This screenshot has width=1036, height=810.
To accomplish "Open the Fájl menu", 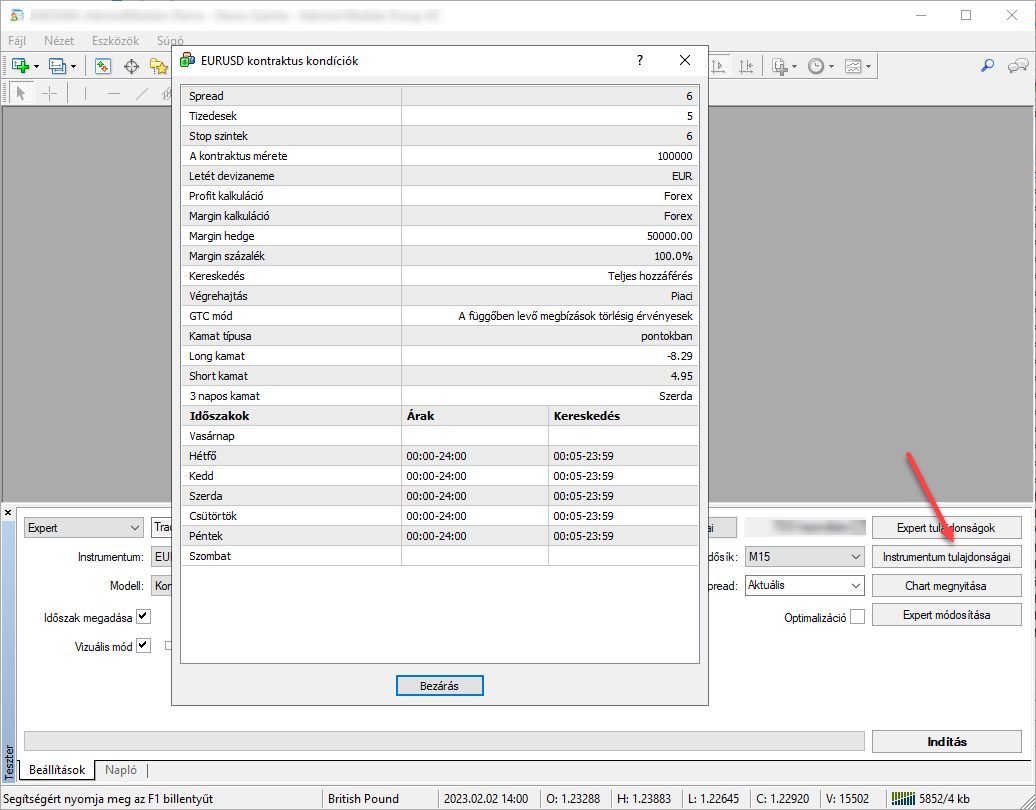I will click(17, 41).
